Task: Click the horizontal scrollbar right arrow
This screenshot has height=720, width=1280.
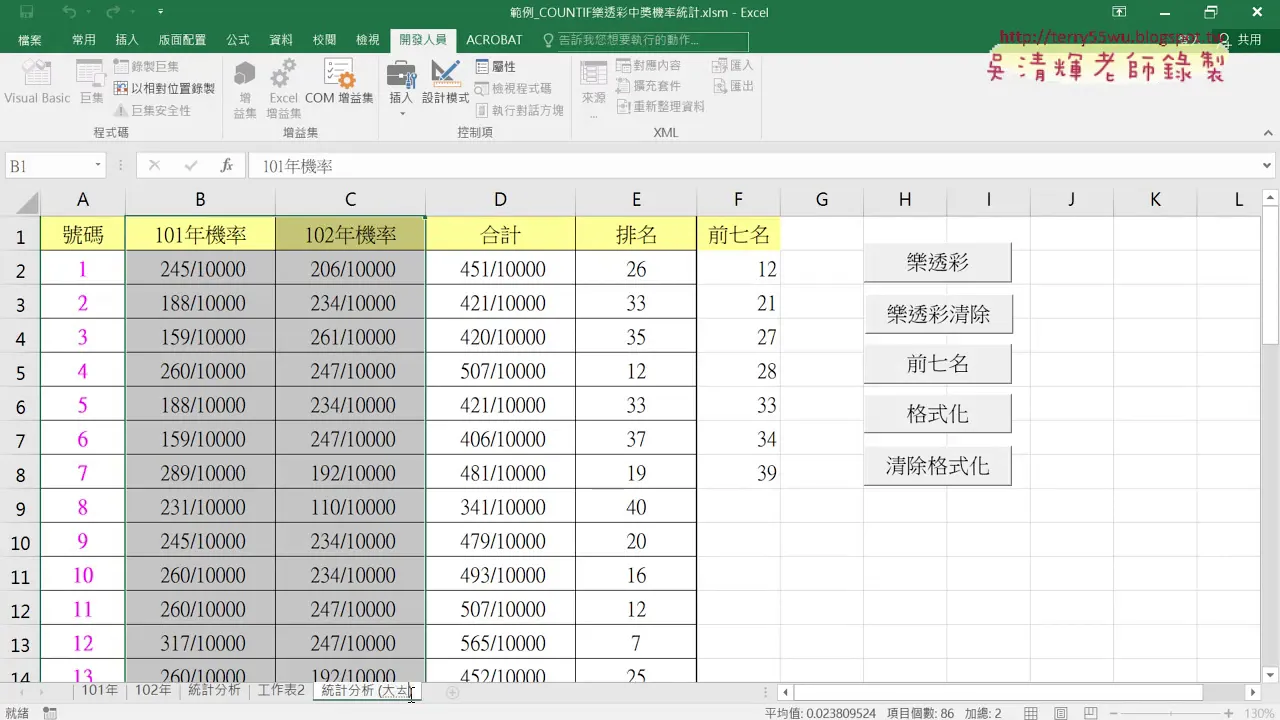Action: pyautogui.click(x=1253, y=692)
